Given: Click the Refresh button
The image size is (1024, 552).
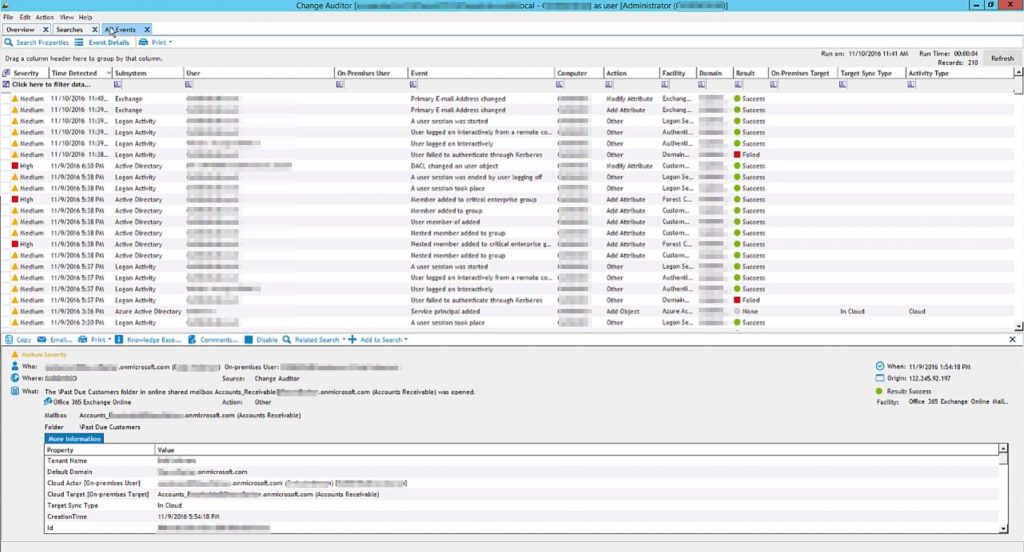Looking at the screenshot, I should tap(1001, 59).
